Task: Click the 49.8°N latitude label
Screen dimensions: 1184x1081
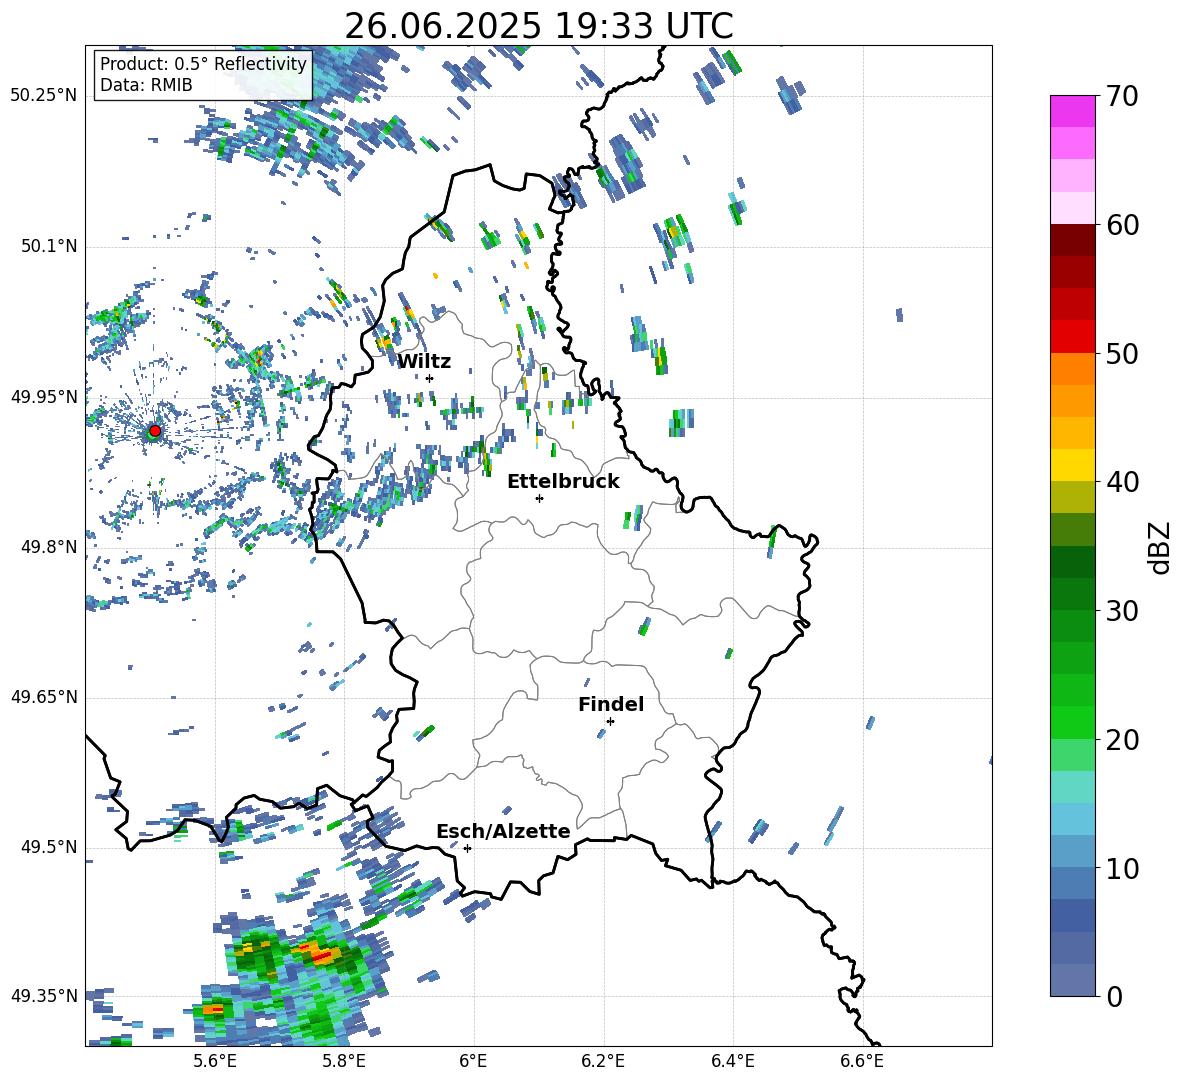Action: [49, 547]
